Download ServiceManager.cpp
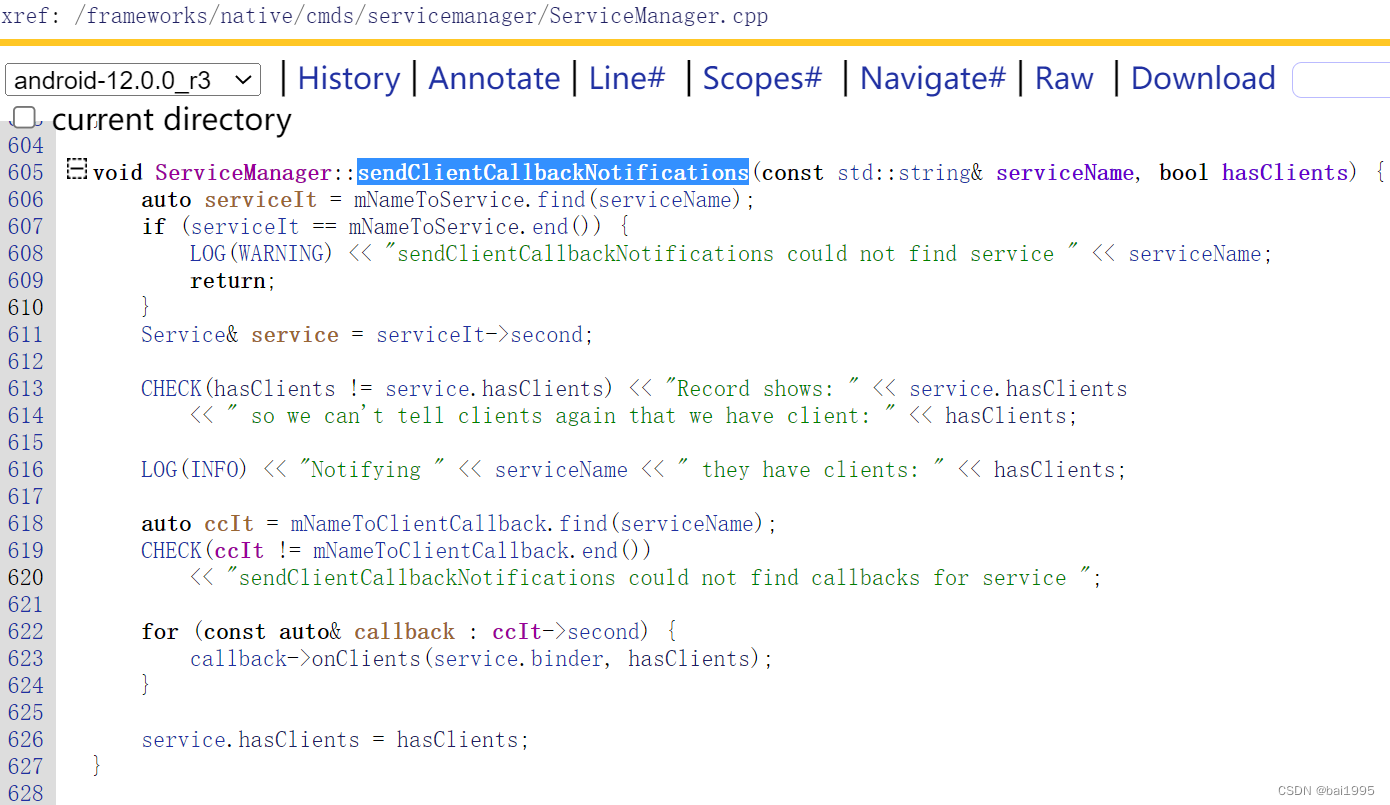Image resolution: width=1390 pixels, height=805 pixels. point(1202,78)
